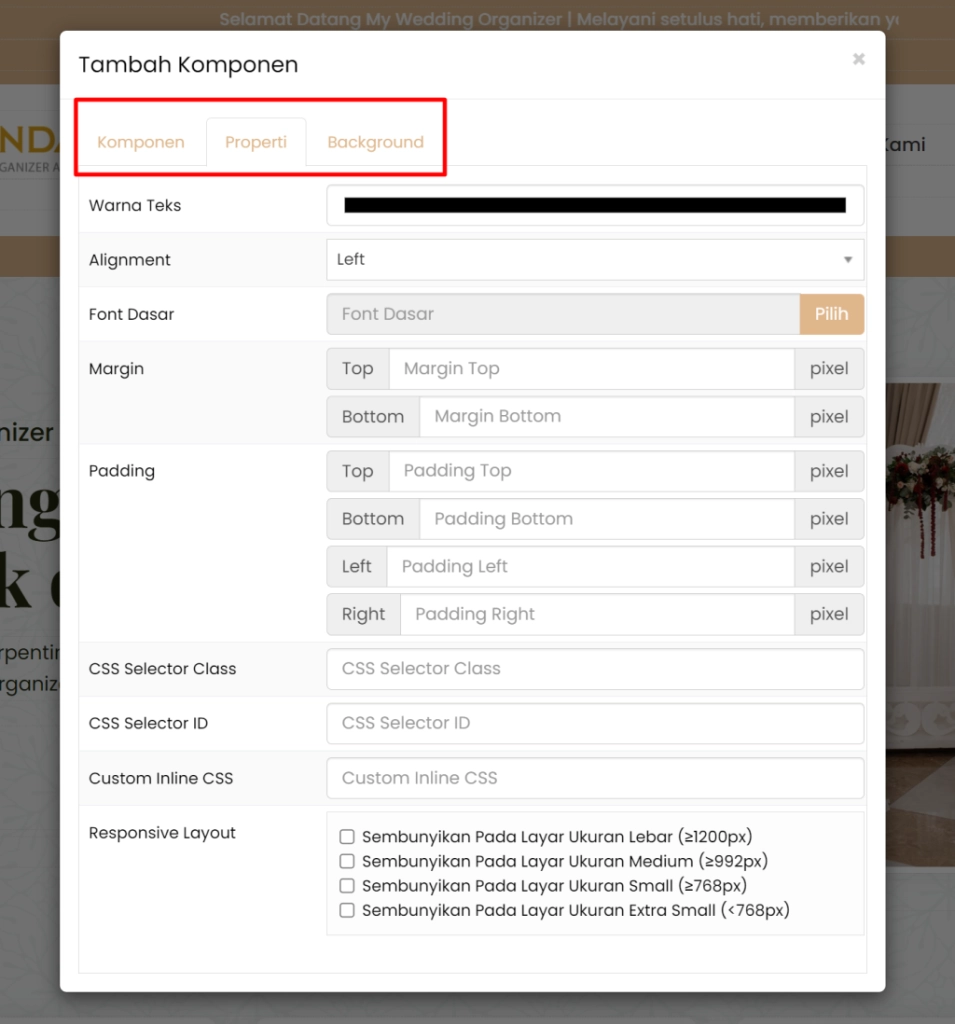Switch to the Background tab
This screenshot has width=955, height=1024.
click(375, 142)
